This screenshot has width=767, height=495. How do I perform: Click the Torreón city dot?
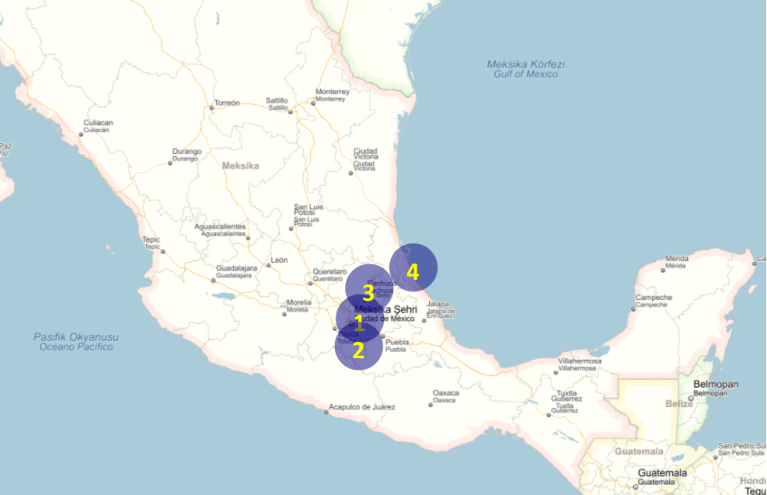211,106
